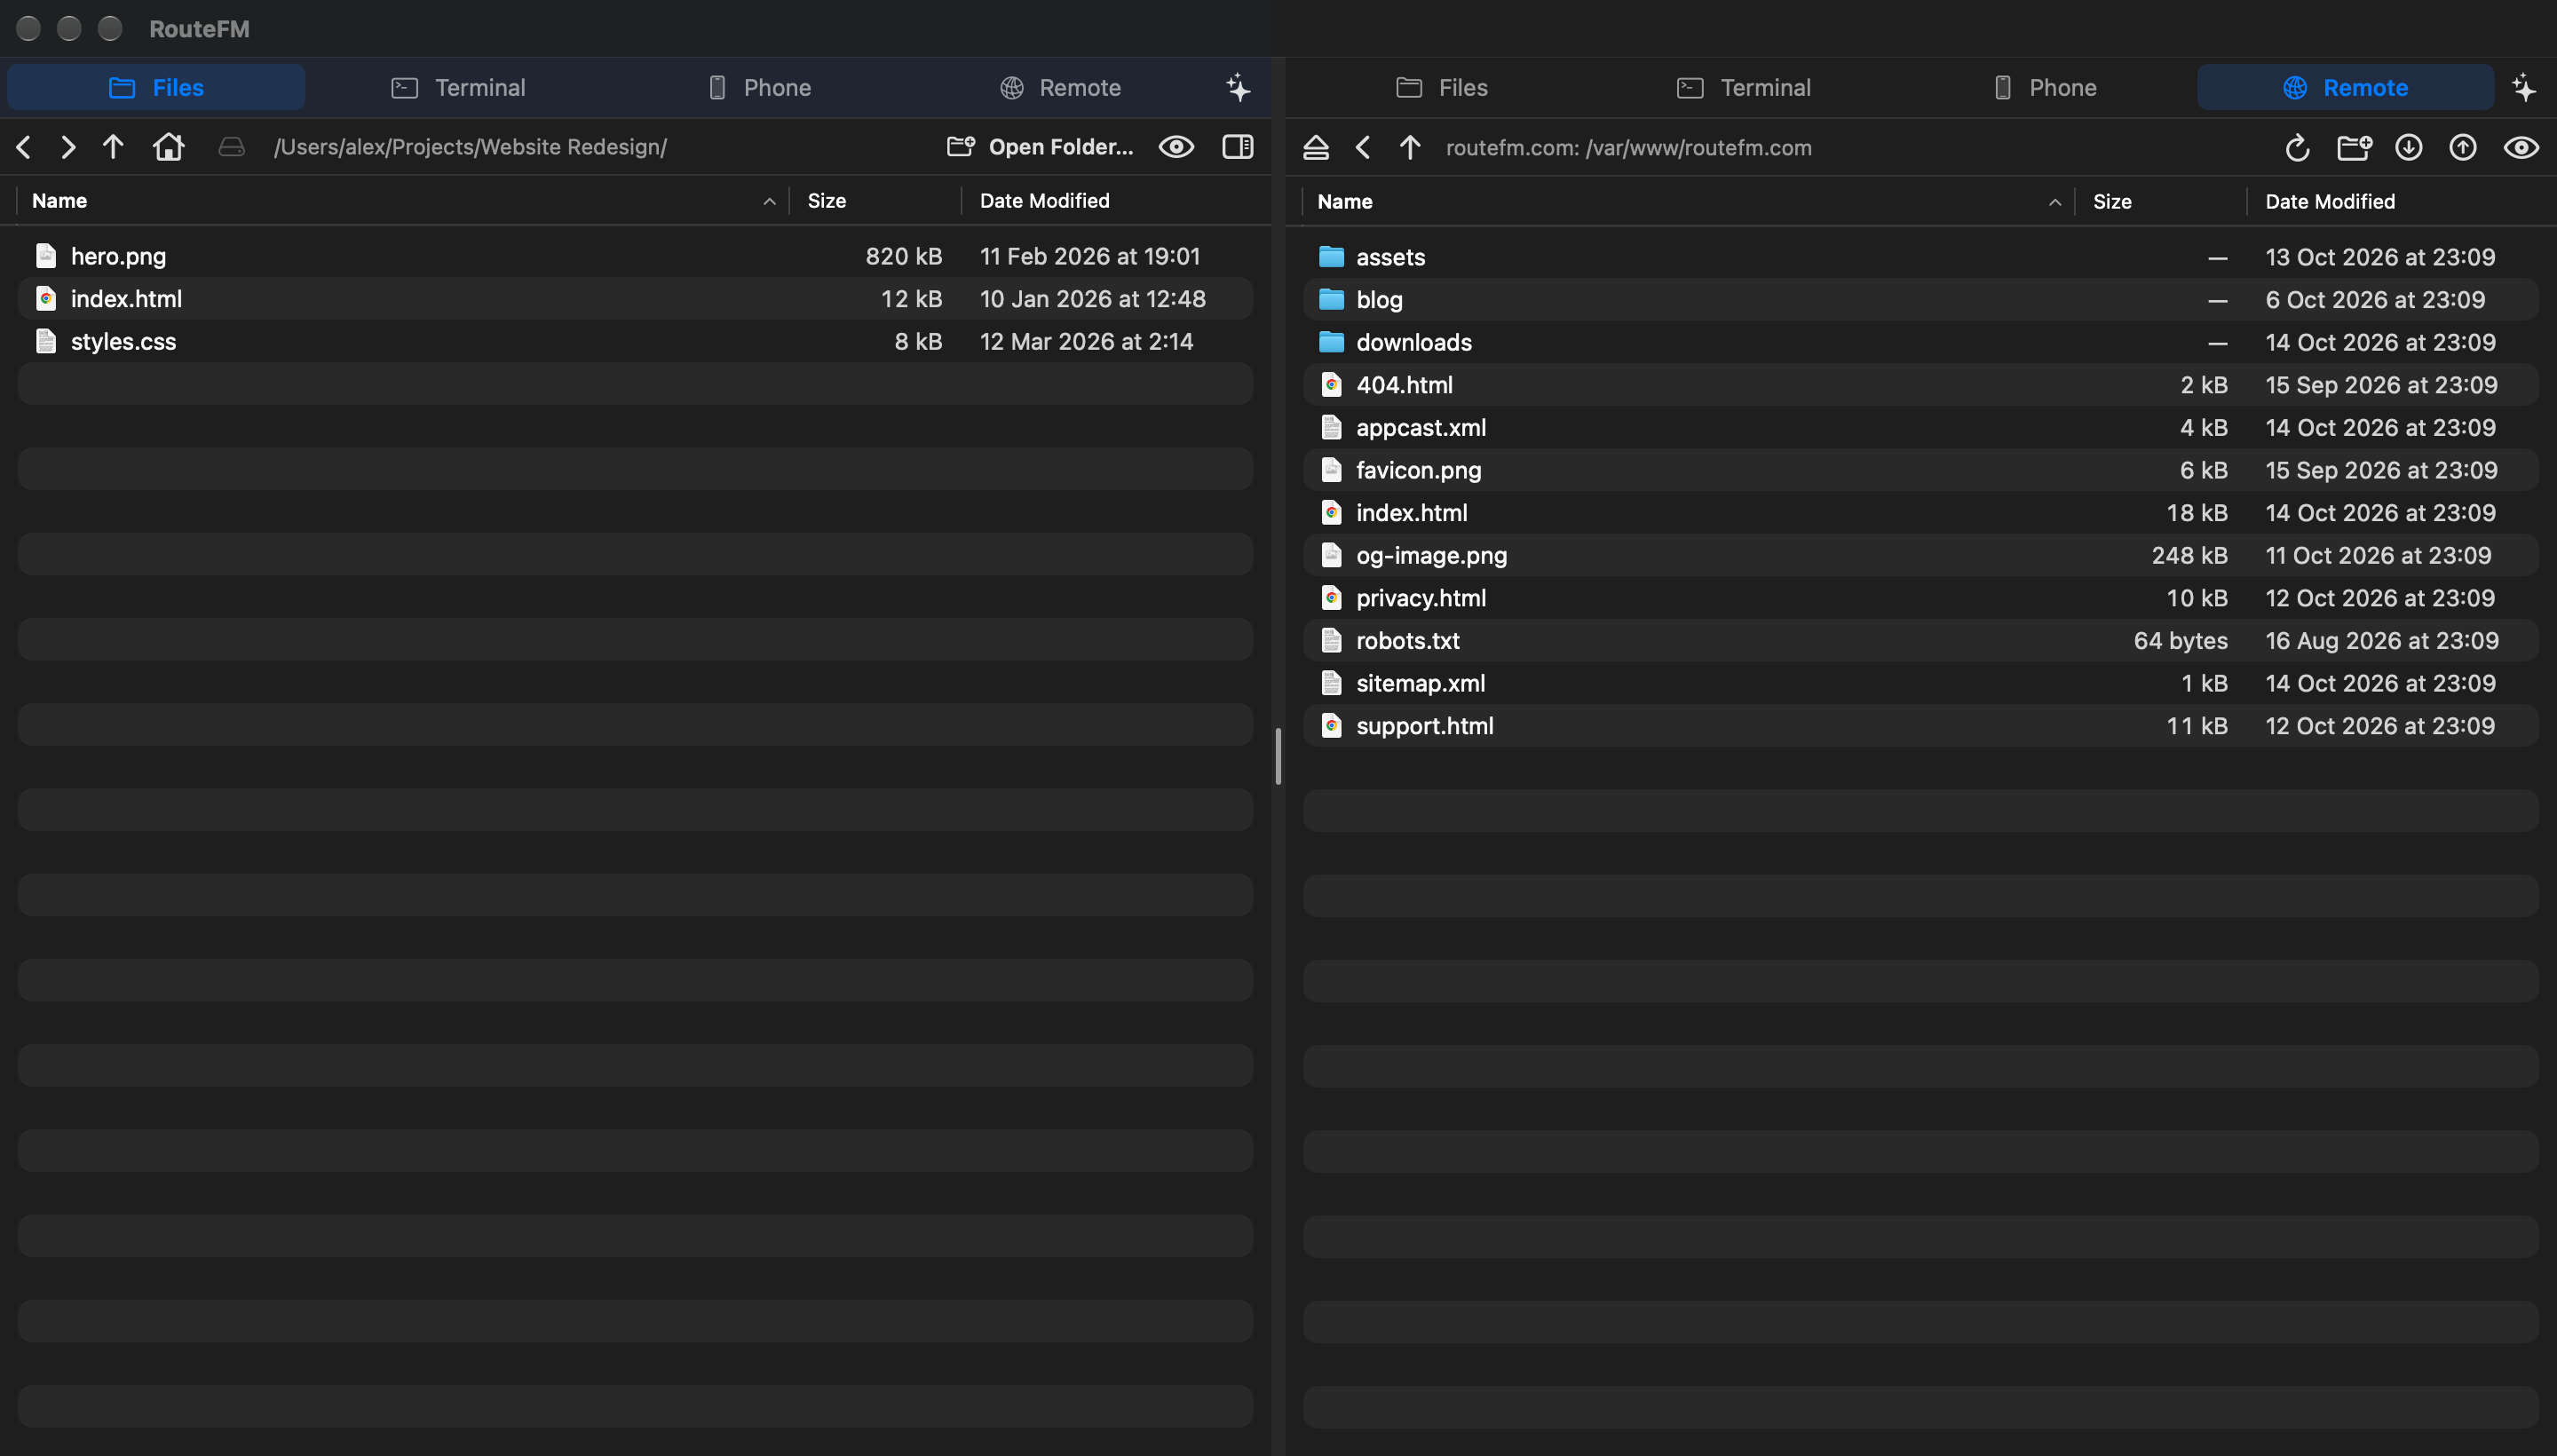The image size is (2557, 1456).
Task: Select the local 12 kB index.html file
Action: click(635, 299)
